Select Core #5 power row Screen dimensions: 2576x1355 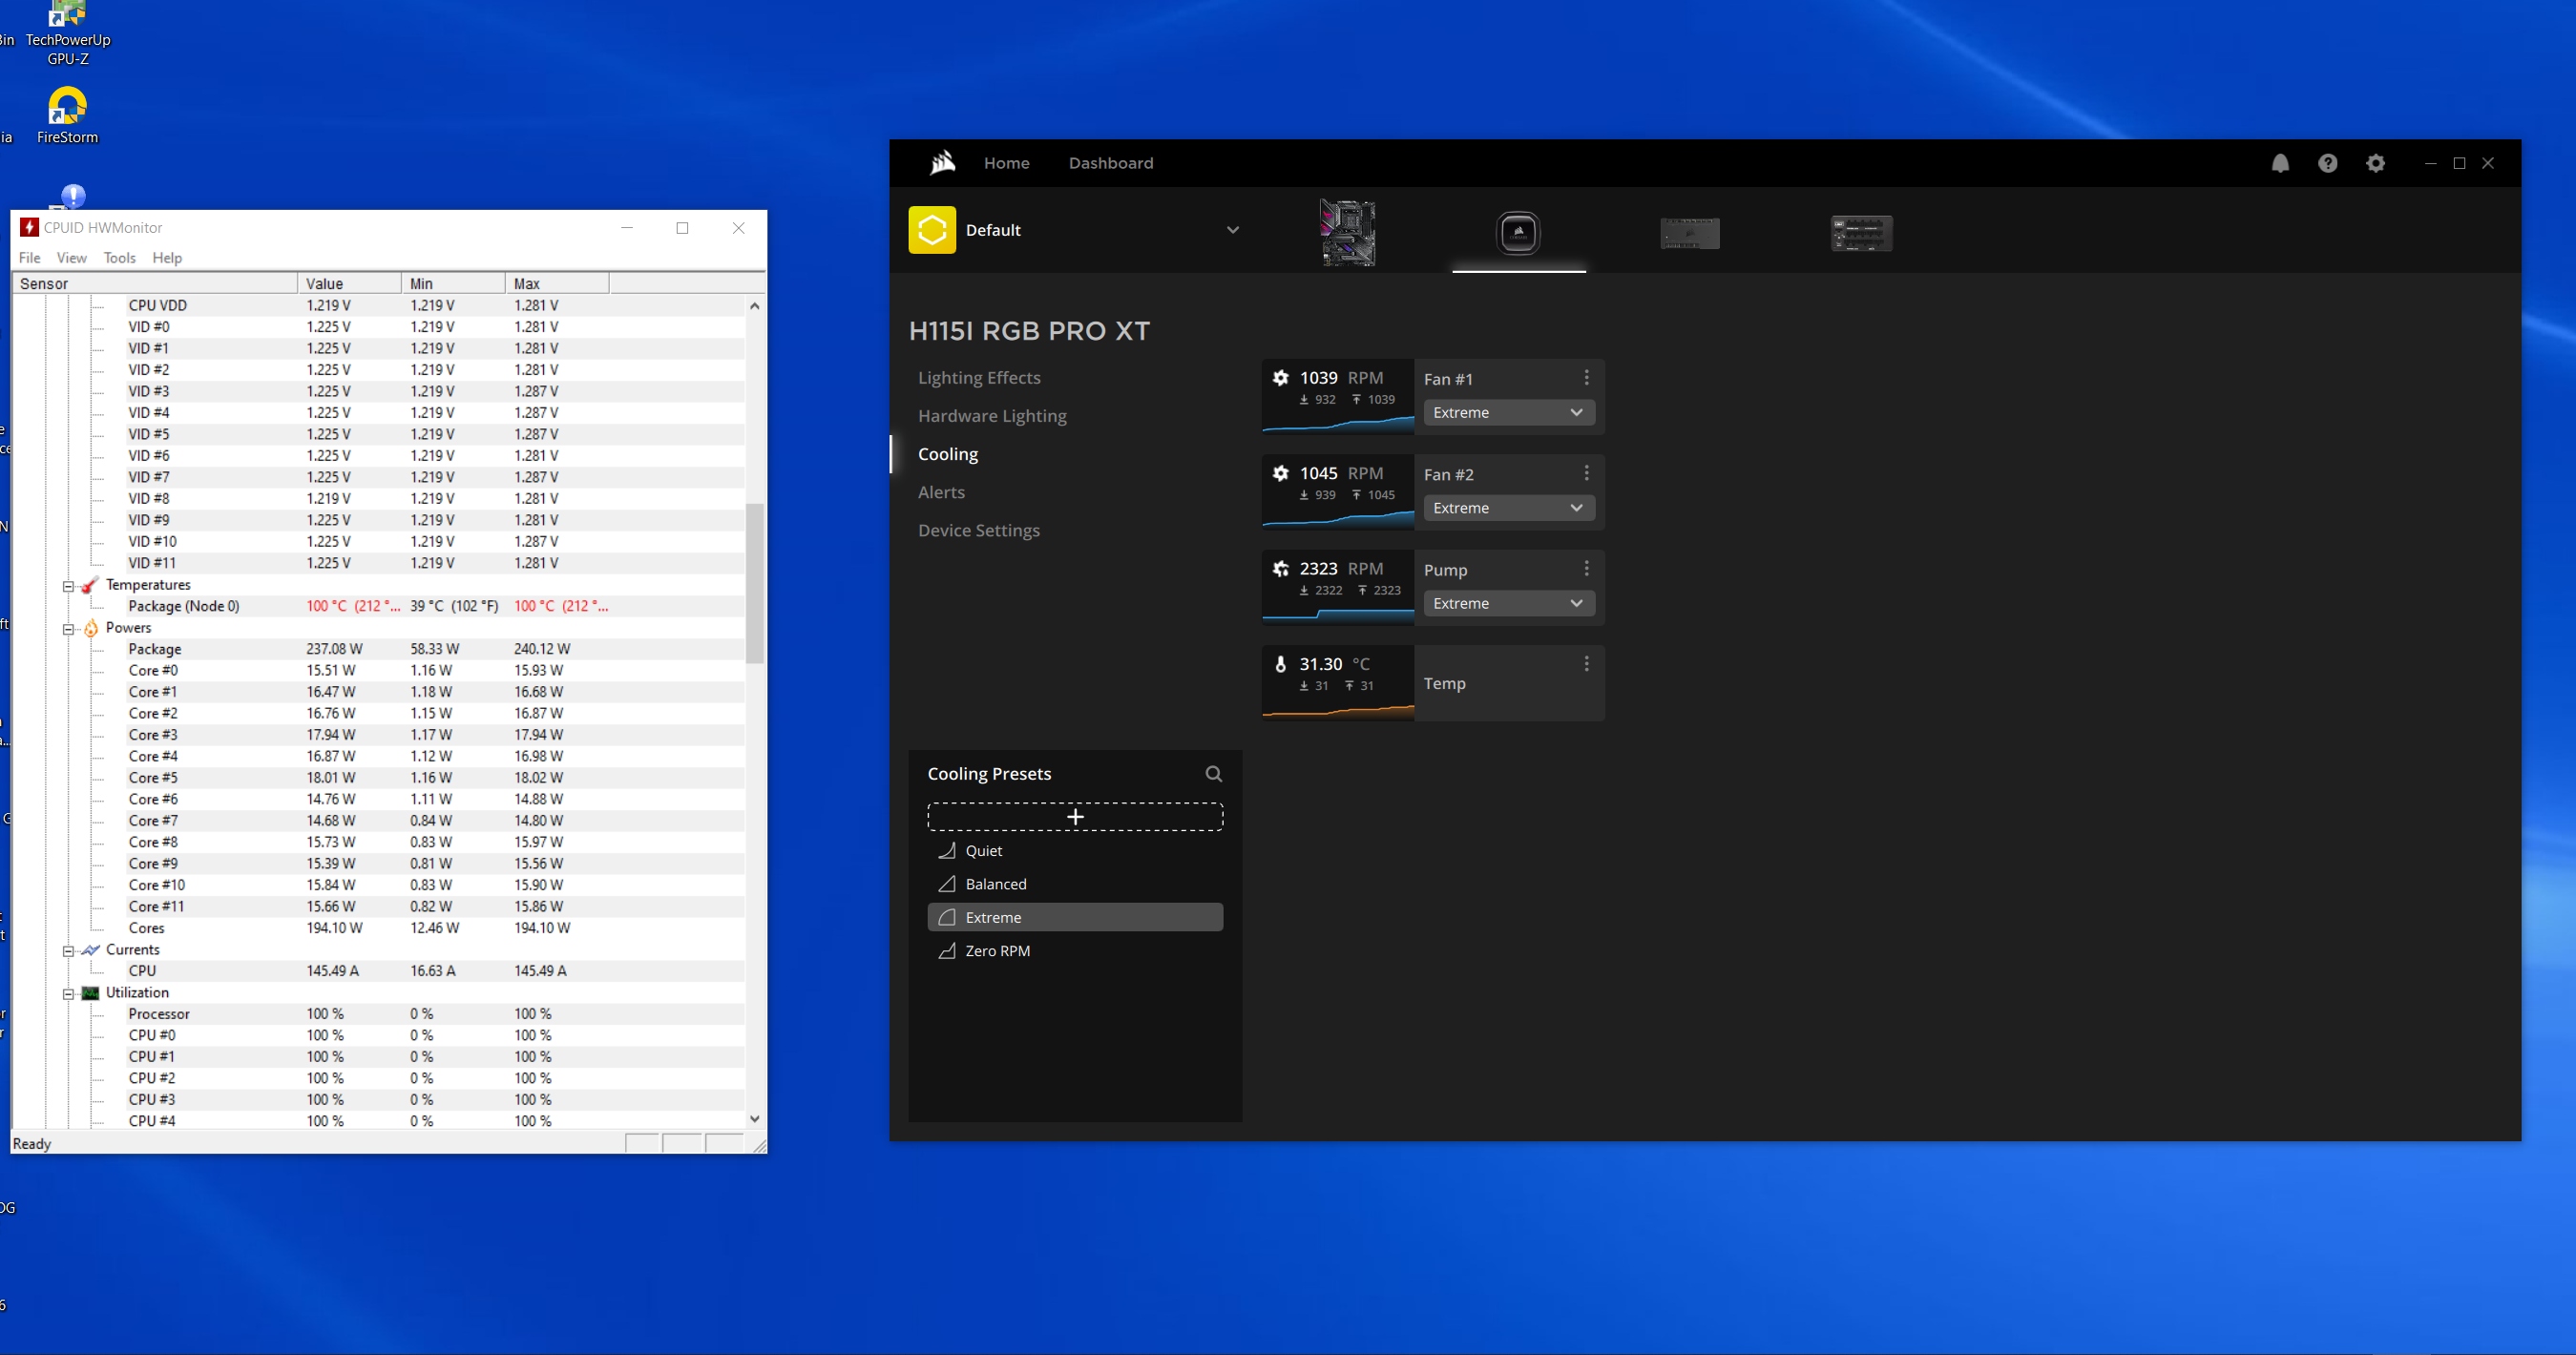pos(378,777)
